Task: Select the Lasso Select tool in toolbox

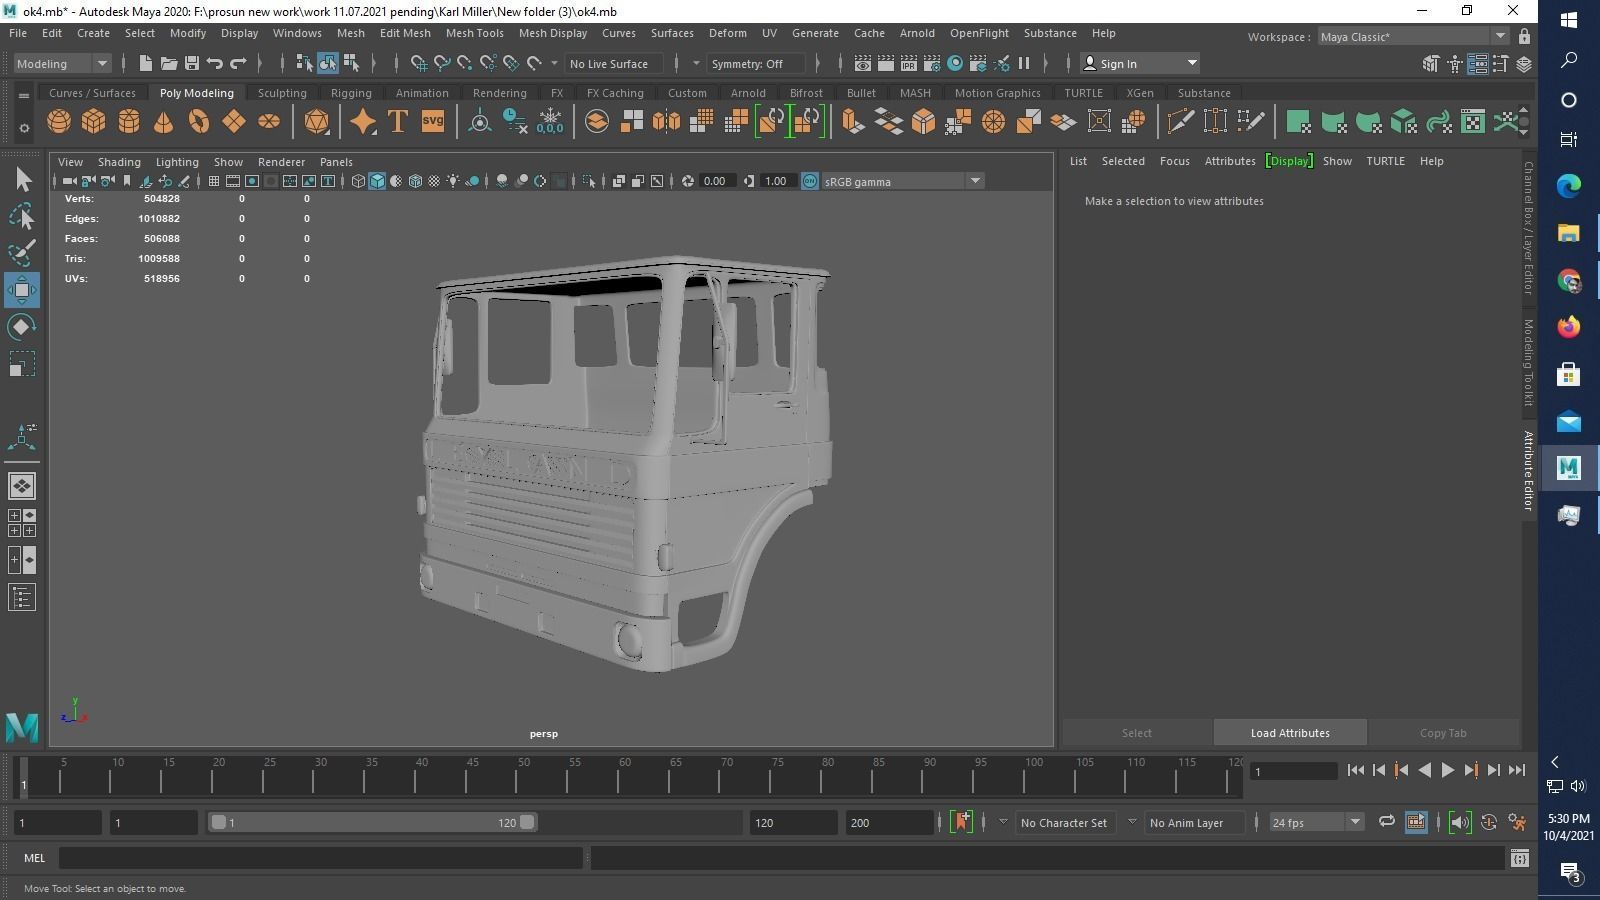Action: (x=22, y=216)
